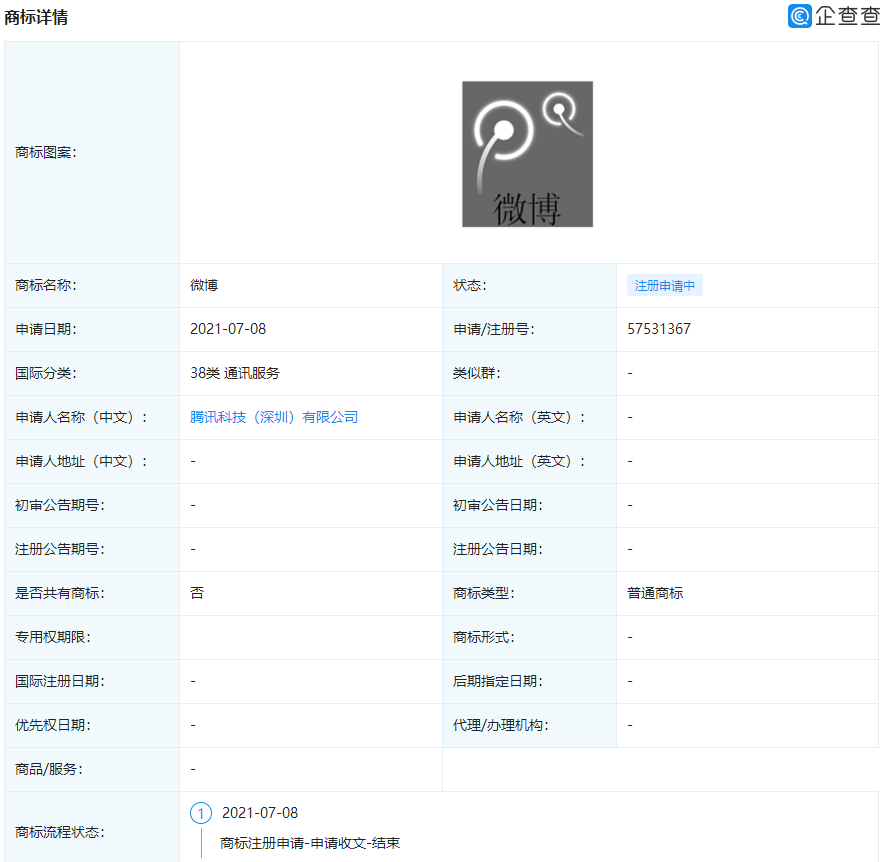
Task: Click application date value 2021-07-08 in table
Action: pos(228,329)
